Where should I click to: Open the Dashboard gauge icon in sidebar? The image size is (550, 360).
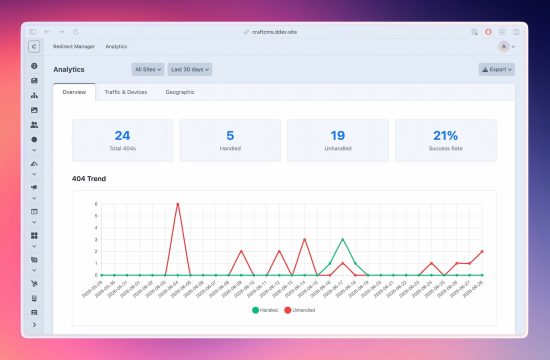pos(34,66)
